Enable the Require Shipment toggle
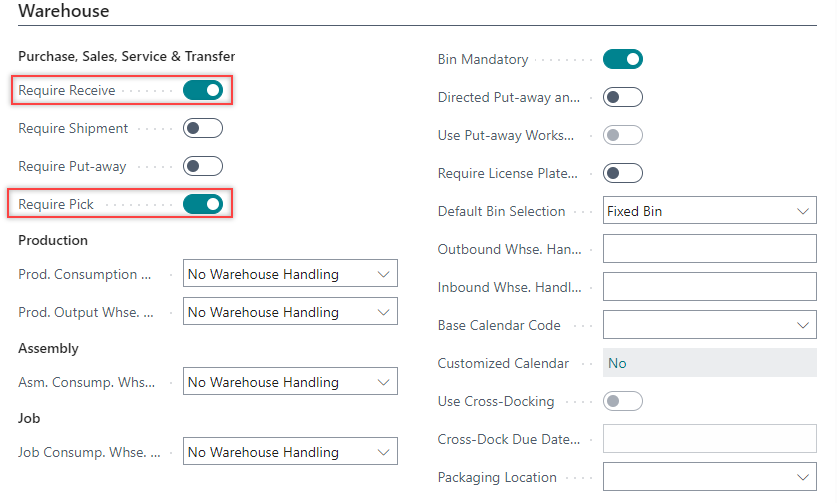The image size is (837, 503). point(202,129)
